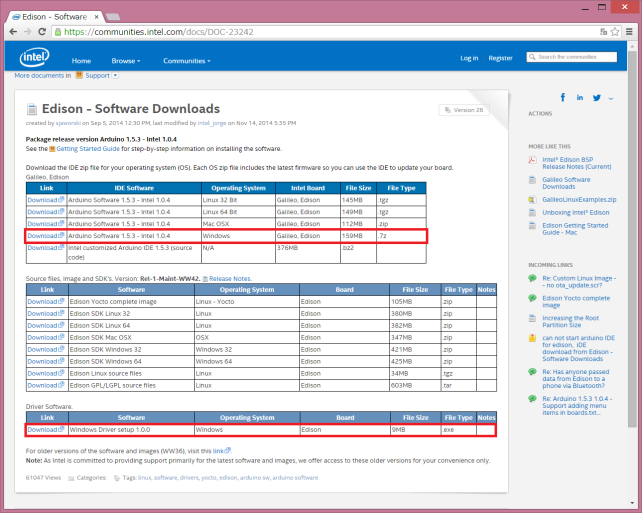Share page via Twitter icon

(x=597, y=98)
